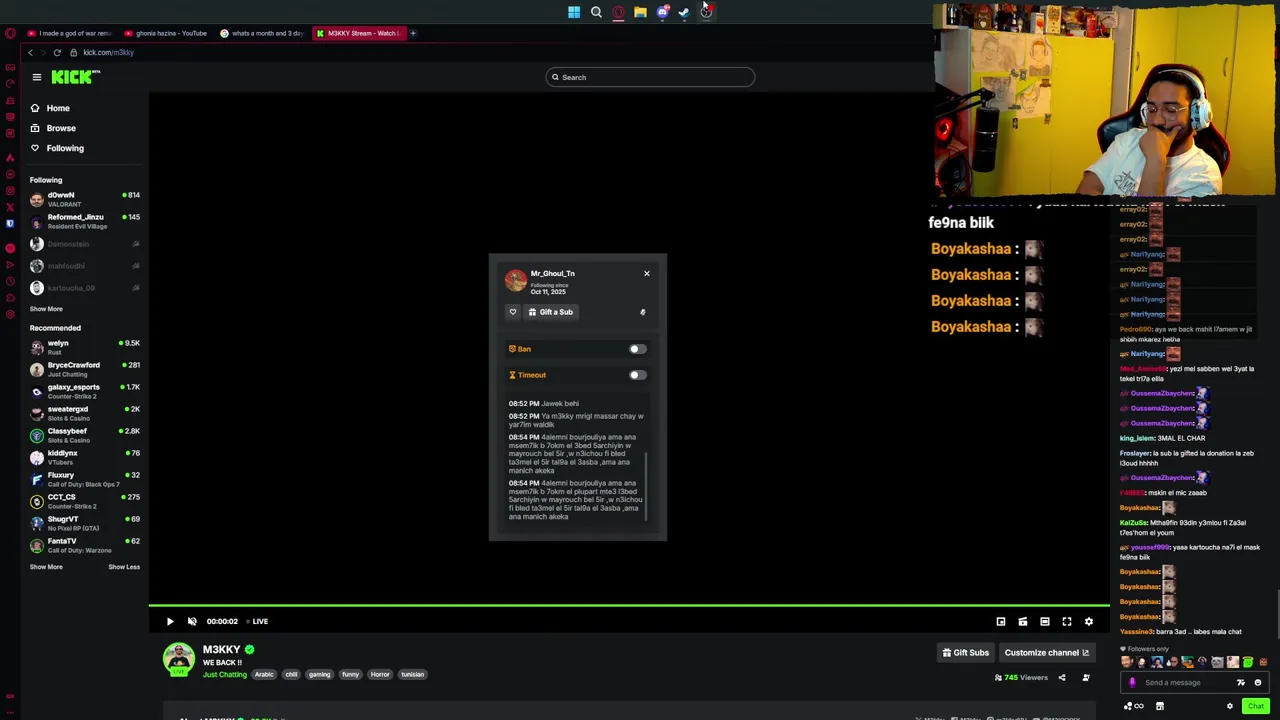Open Classybeef recommended channel

tap(85, 435)
